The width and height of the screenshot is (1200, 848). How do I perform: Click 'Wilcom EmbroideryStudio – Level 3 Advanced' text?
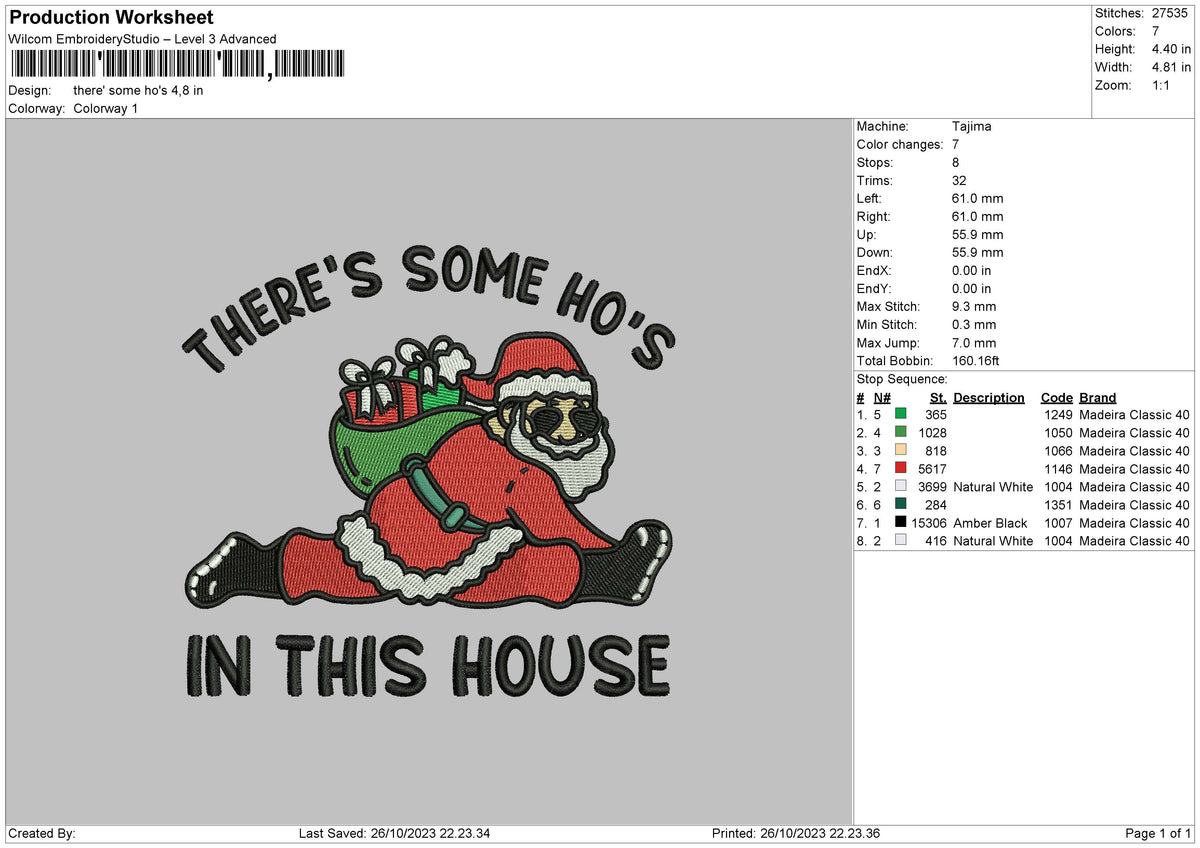pos(142,39)
